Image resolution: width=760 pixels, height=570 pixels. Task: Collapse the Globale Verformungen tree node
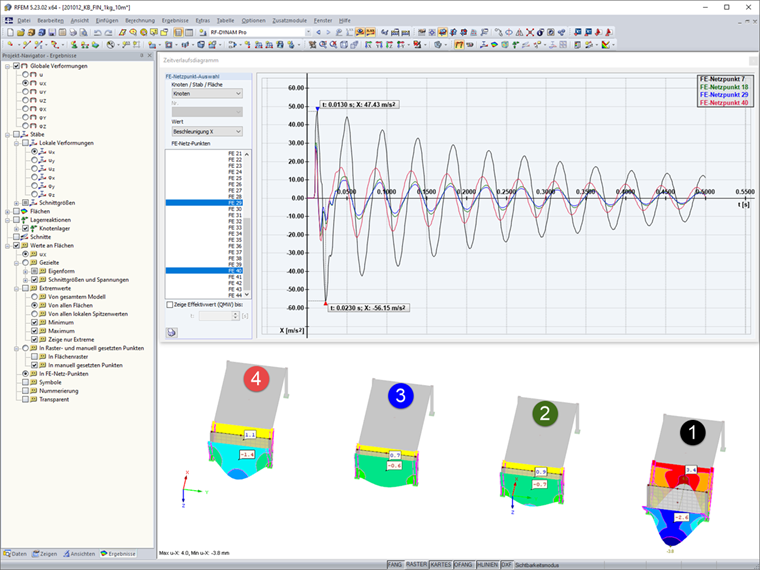click(7, 66)
